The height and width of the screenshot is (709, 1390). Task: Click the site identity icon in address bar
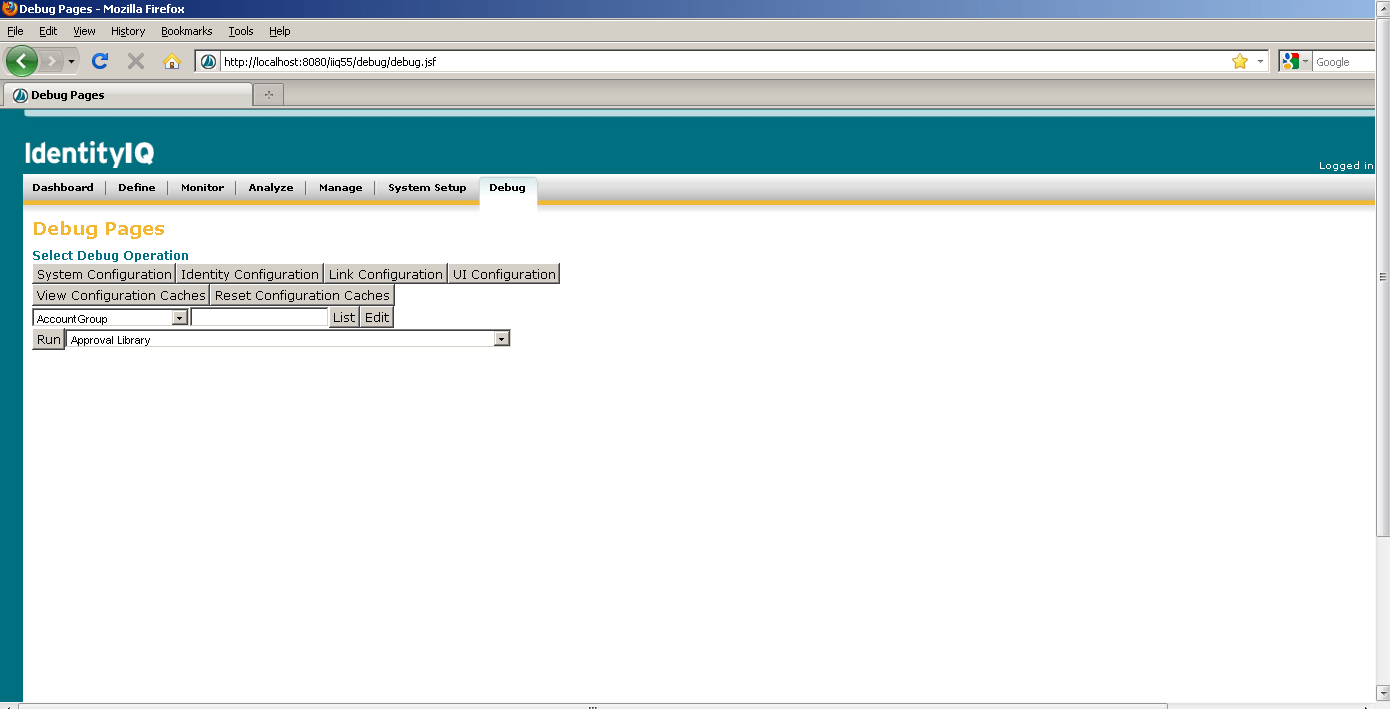pos(208,62)
